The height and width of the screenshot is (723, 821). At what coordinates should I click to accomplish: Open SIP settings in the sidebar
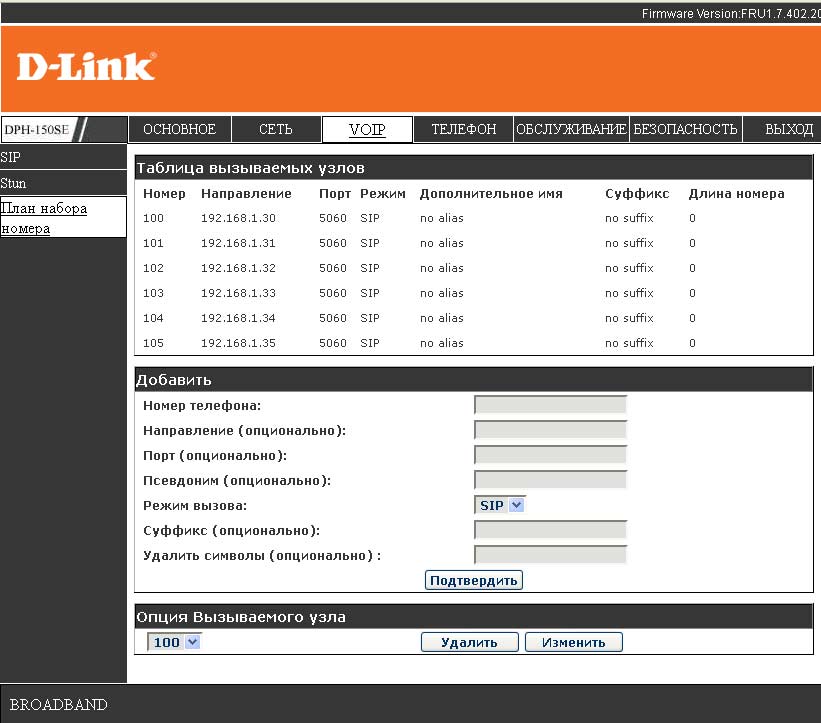(11, 158)
